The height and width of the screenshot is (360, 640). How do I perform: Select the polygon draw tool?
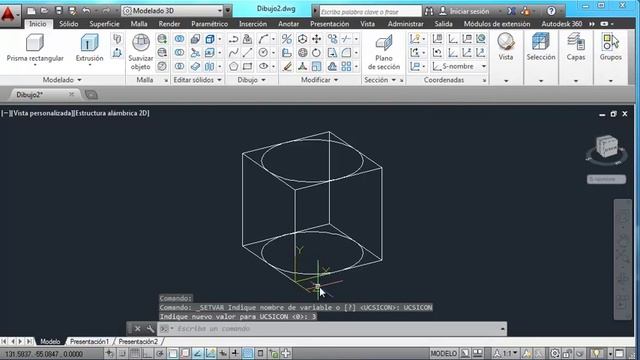click(233, 66)
